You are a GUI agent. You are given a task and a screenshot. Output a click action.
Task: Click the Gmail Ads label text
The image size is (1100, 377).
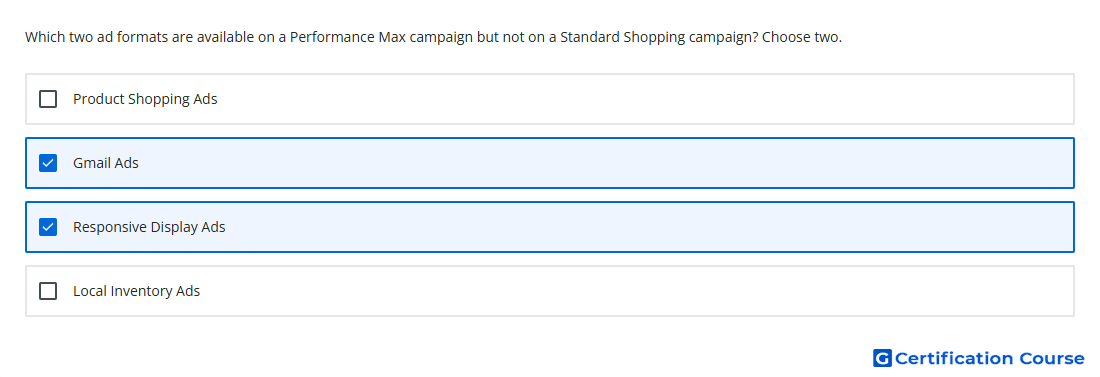106,163
